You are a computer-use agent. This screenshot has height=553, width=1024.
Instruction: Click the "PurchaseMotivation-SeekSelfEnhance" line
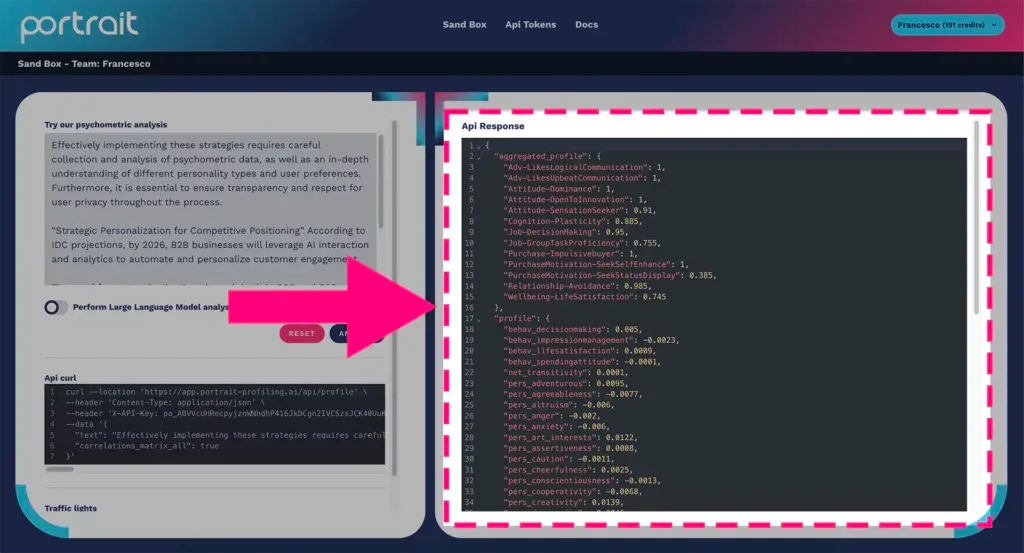596,265
